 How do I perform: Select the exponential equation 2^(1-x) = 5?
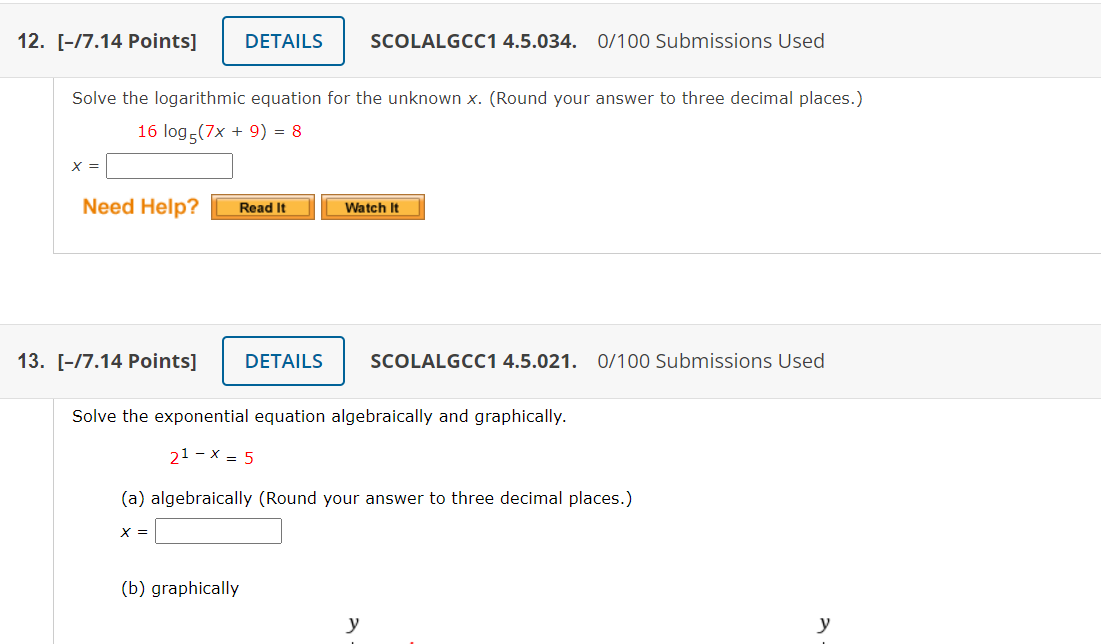[x=210, y=457]
